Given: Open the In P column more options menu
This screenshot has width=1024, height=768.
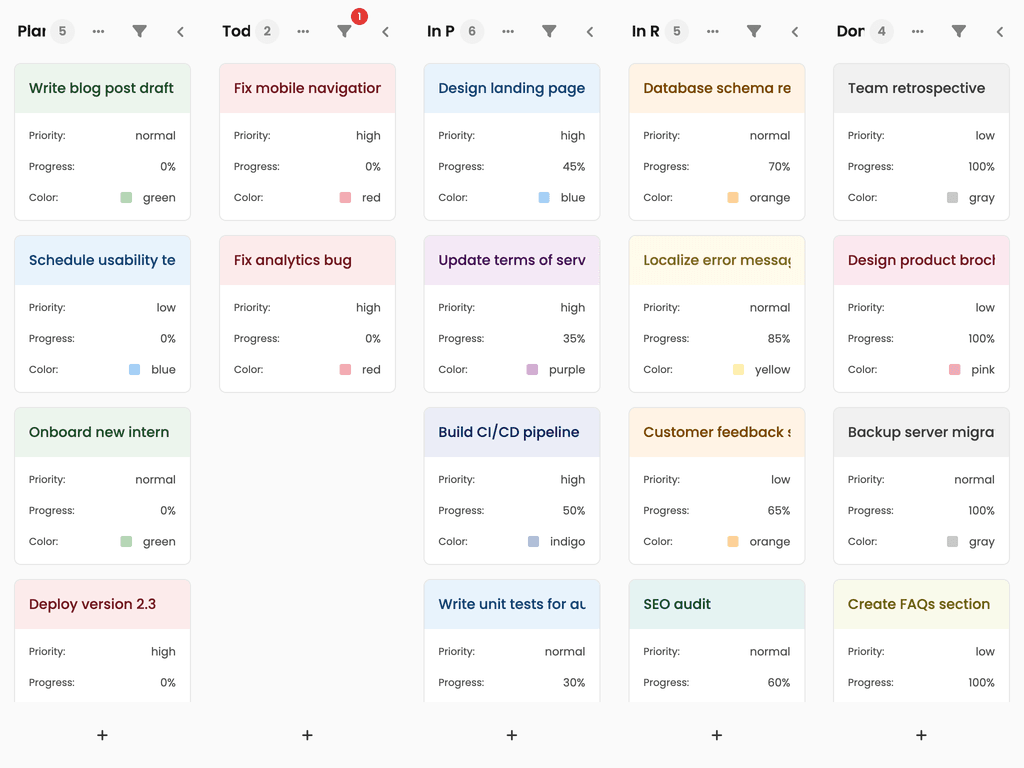Looking at the screenshot, I should pos(508,31).
